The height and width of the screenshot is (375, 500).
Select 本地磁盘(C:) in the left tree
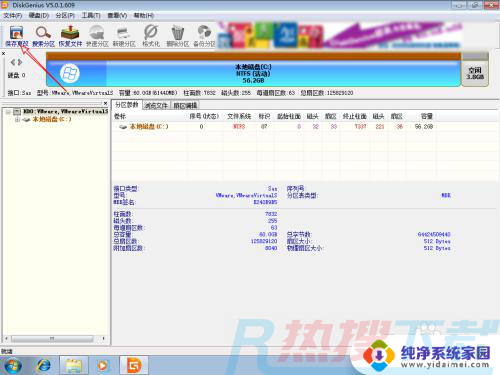tap(52, 119)
